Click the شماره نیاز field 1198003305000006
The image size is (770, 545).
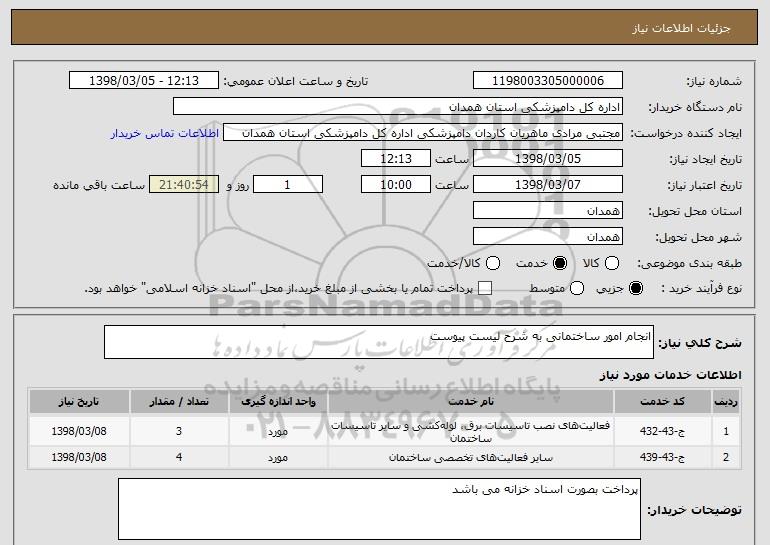coord(548,81)
